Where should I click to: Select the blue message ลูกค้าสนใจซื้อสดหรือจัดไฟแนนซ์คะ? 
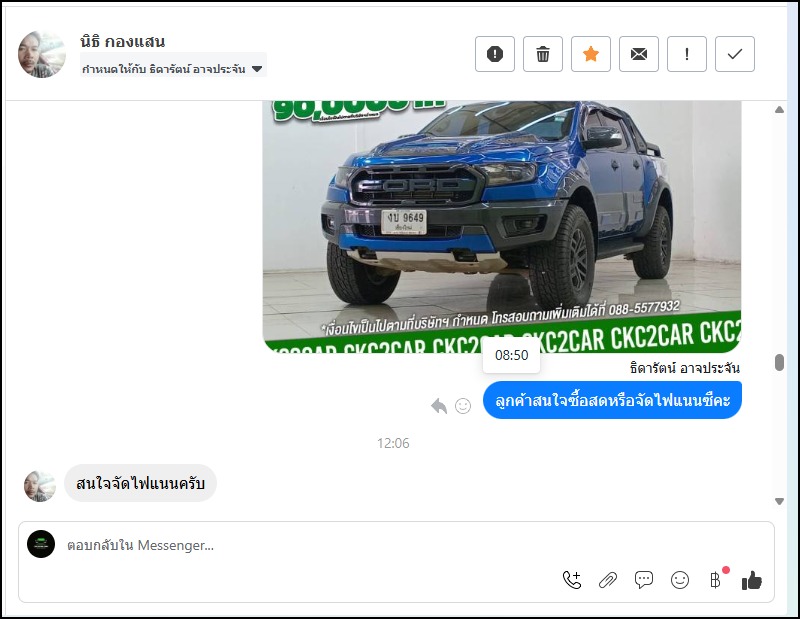click(x=612, y=400)
